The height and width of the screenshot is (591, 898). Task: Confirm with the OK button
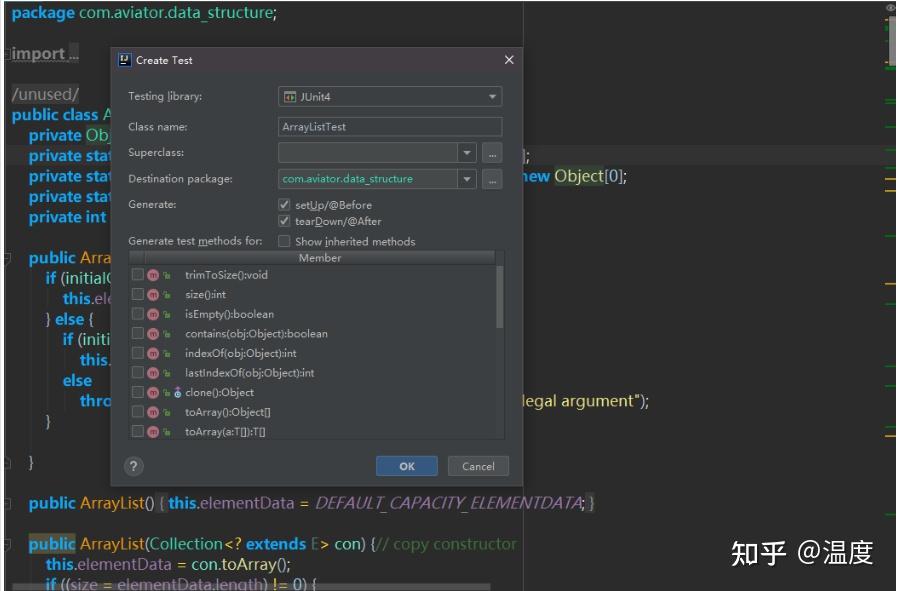(406, 465)
